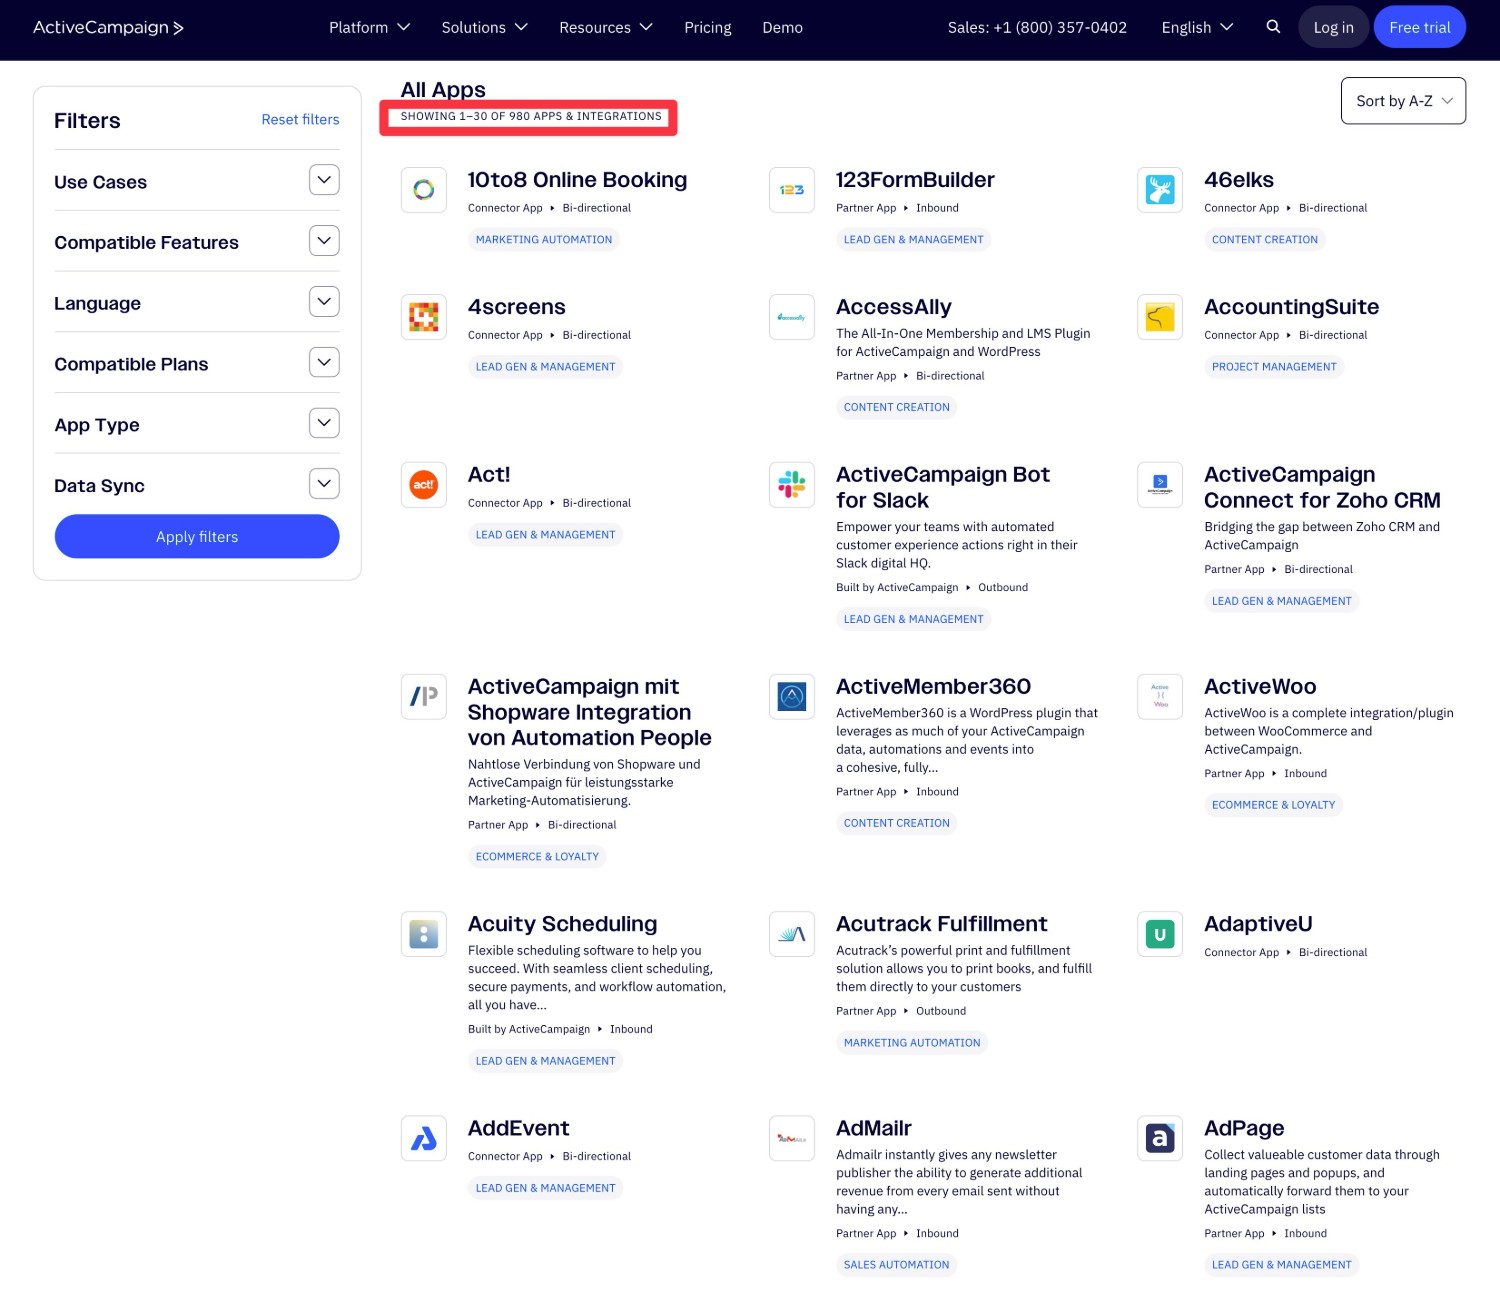
Task: Open the 10to8 Online Booking app icon
Action: (424, 190)
